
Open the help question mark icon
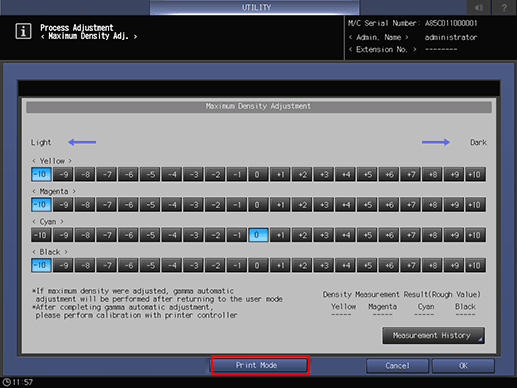[x=504, y=7]
